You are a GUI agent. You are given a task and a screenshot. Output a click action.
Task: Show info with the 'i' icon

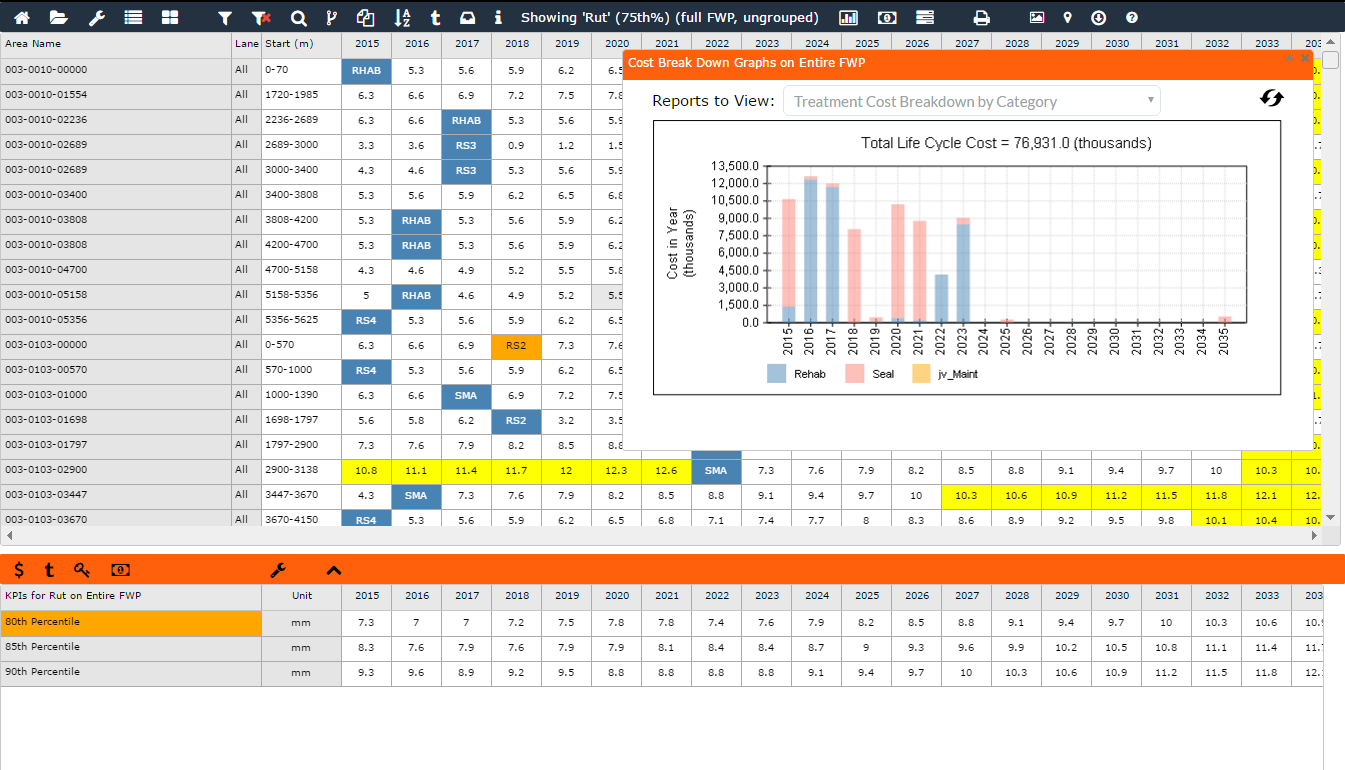pyautogui.click(x=498, y=18)
